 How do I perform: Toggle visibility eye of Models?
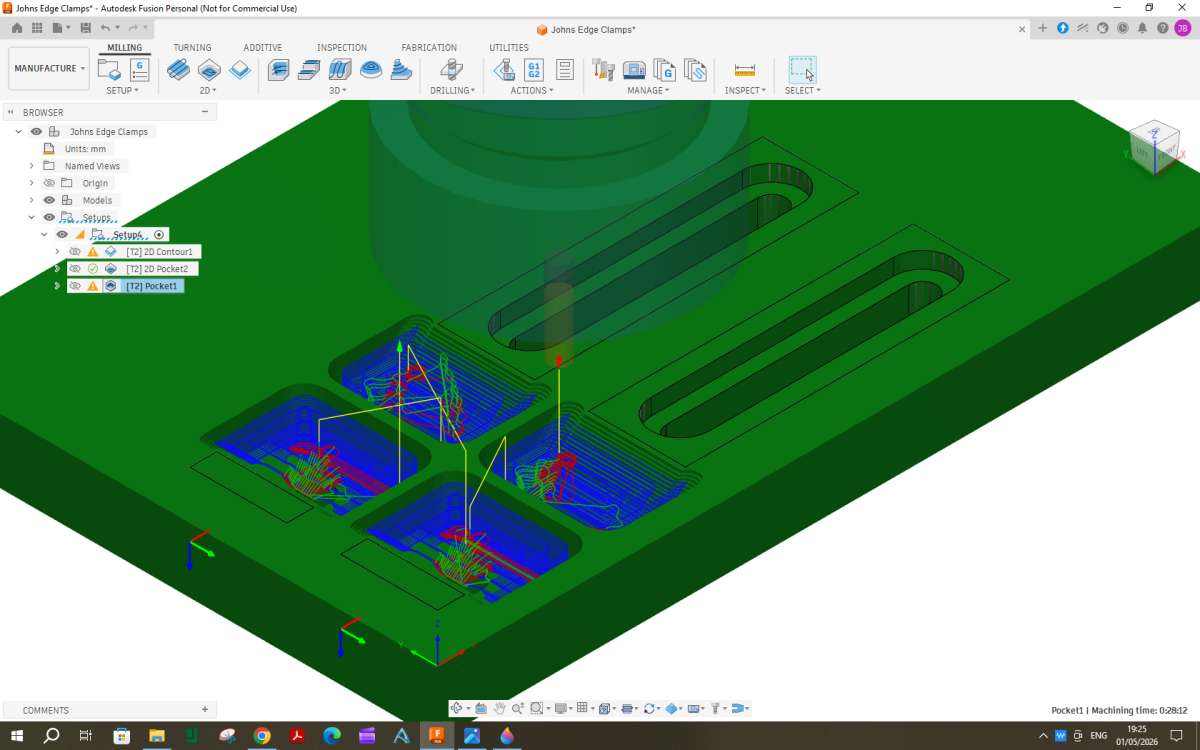pyautogui.click(x=49, y=200)
